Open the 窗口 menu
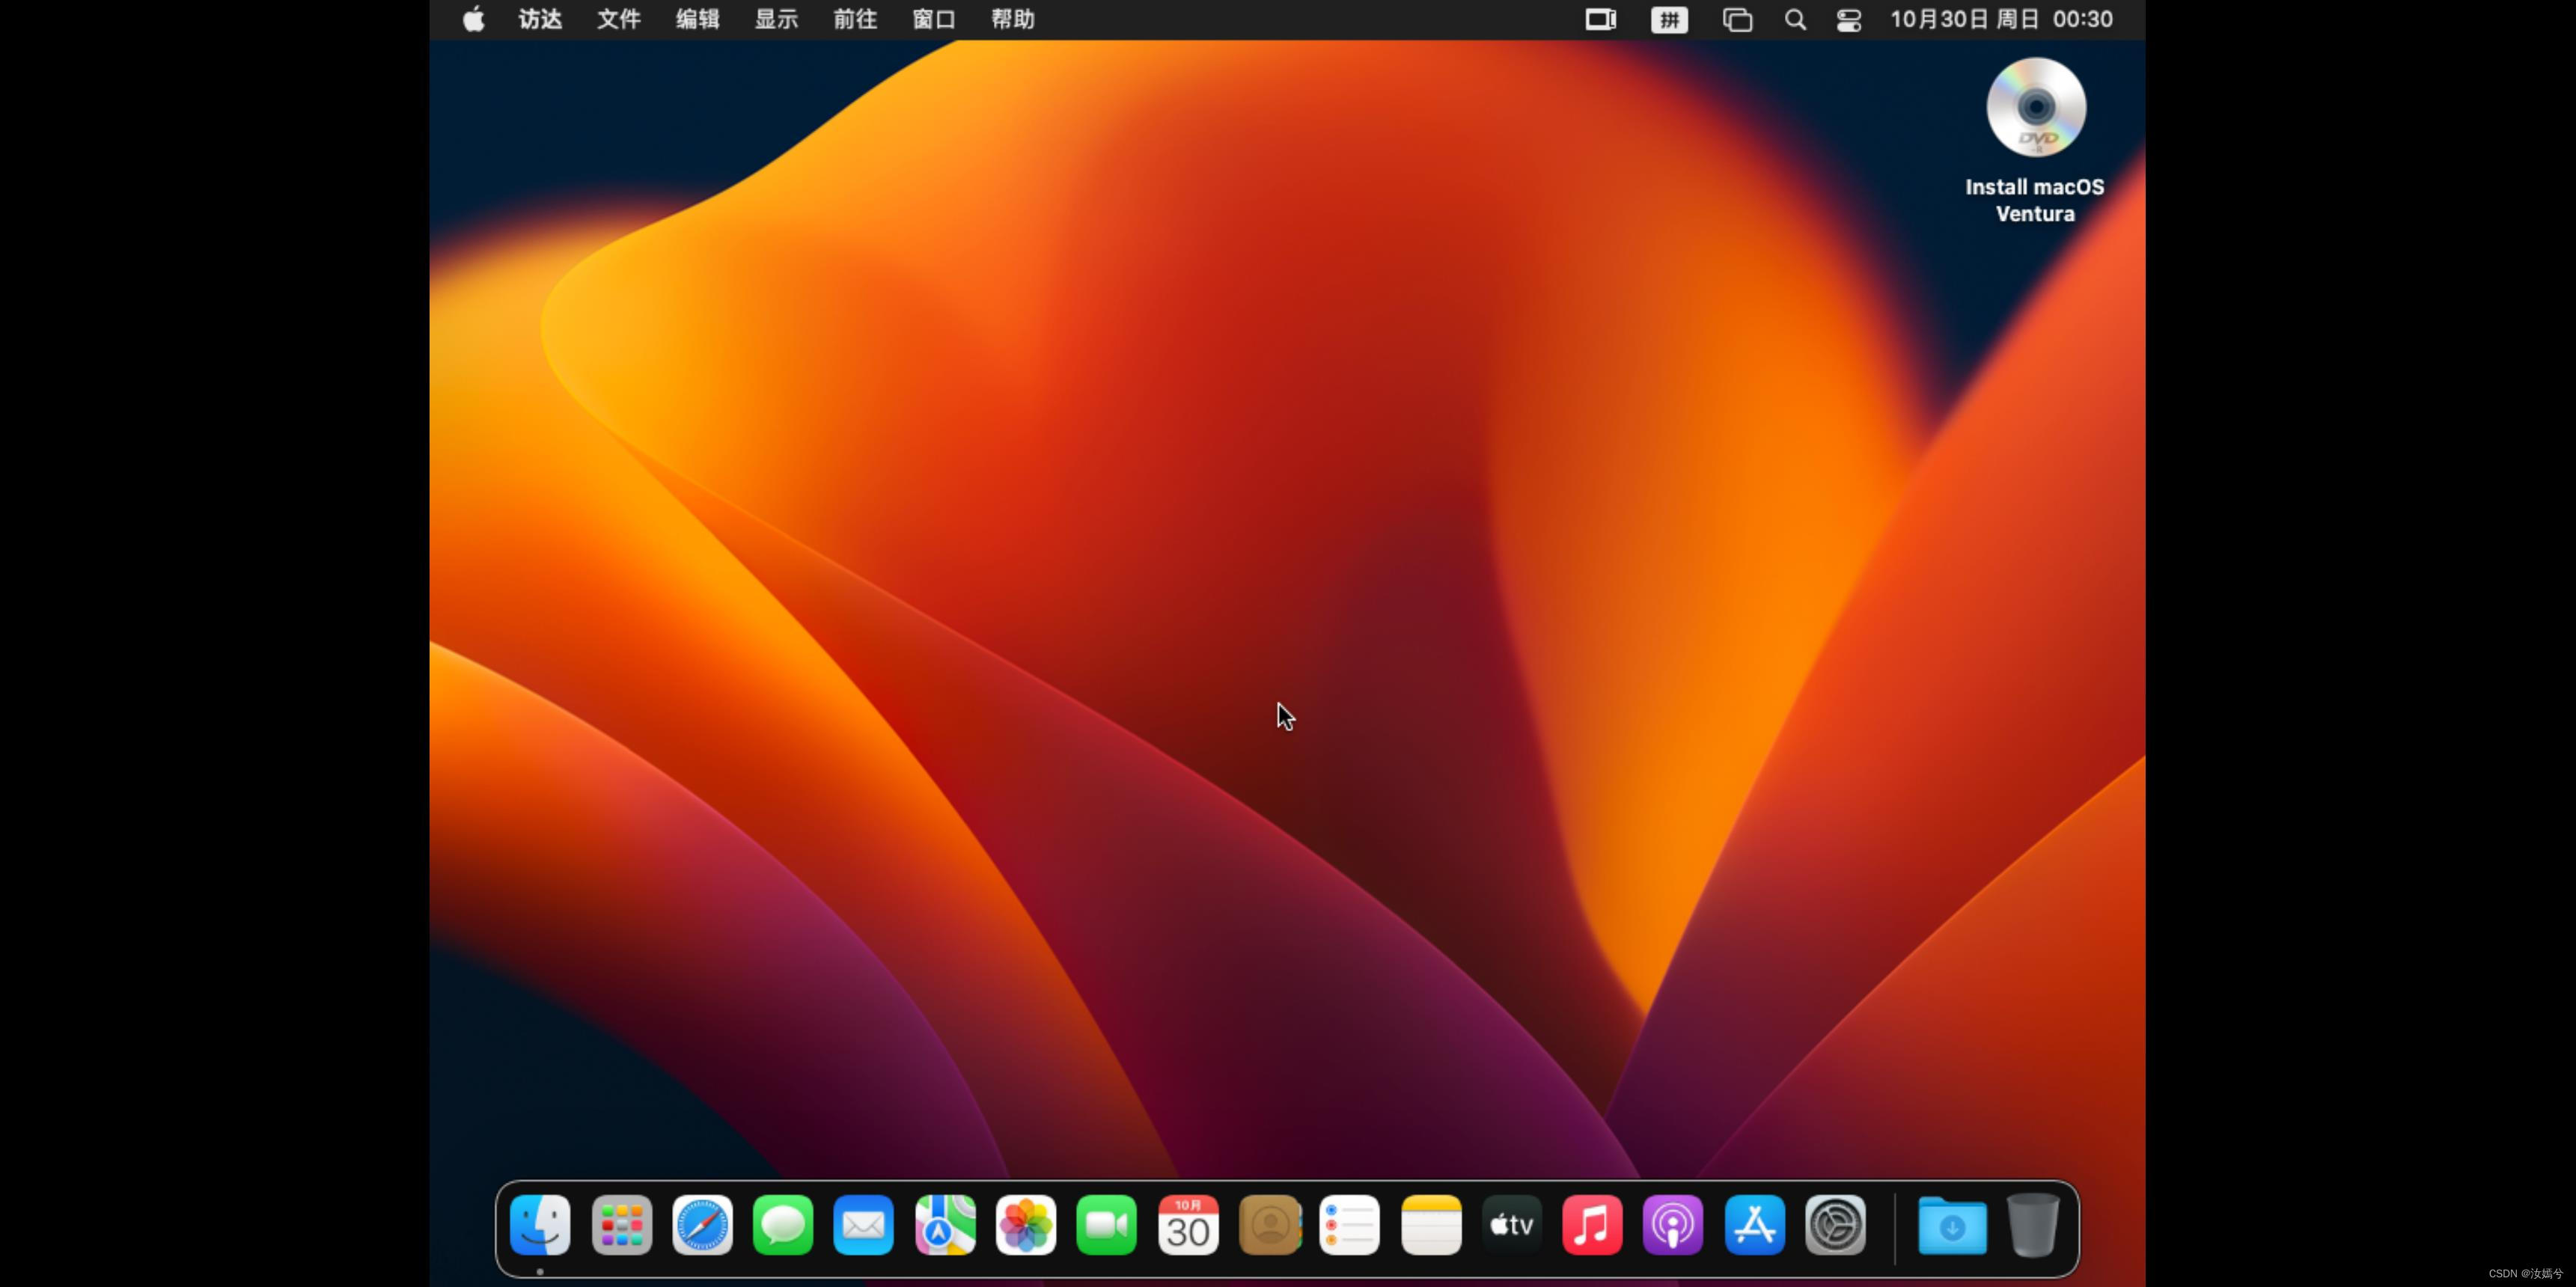 [x=934, y=19]
